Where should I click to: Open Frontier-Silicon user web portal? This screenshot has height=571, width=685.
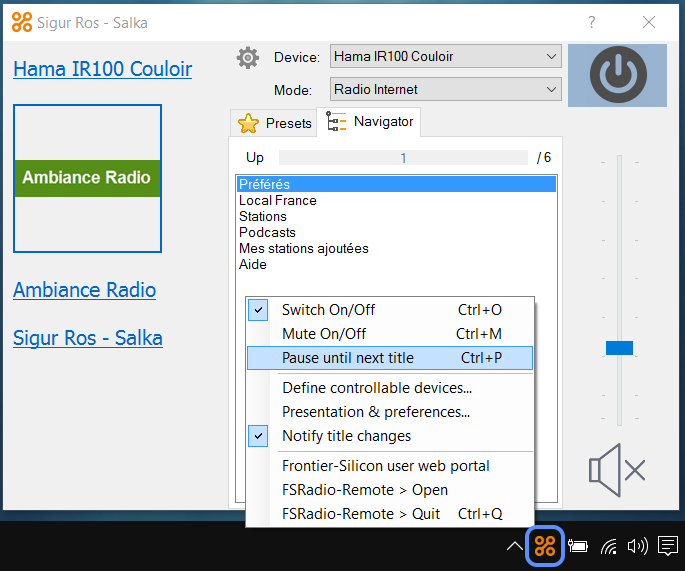[390, 466]
